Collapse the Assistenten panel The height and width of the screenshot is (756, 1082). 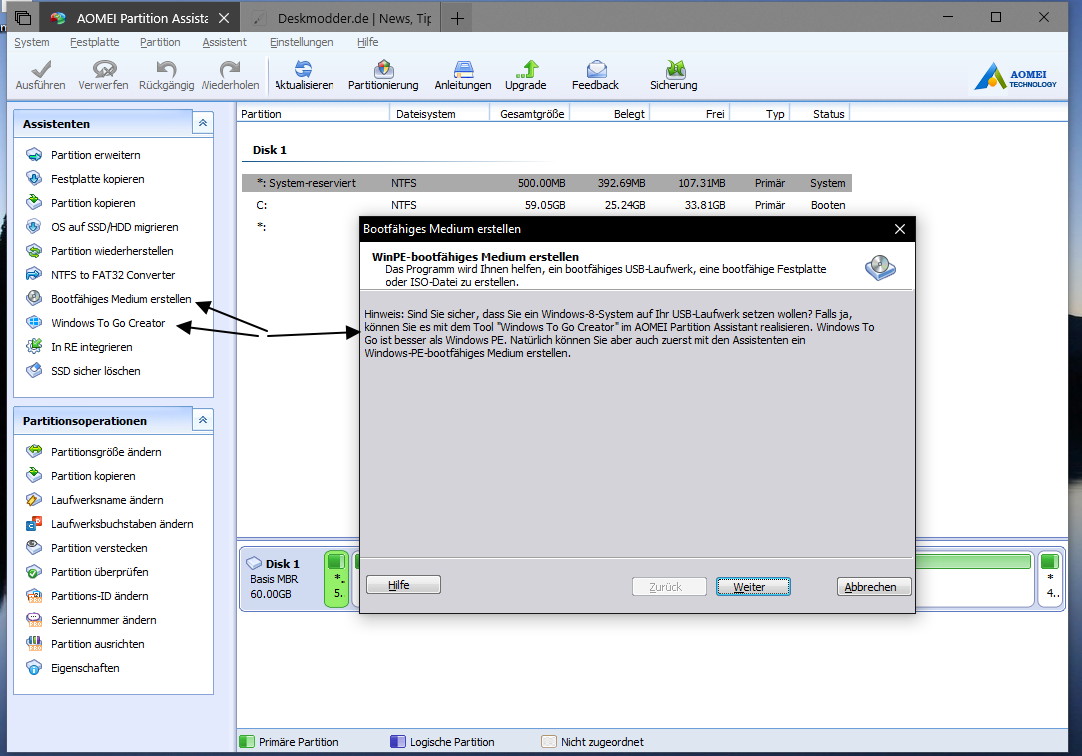(203, 123)
